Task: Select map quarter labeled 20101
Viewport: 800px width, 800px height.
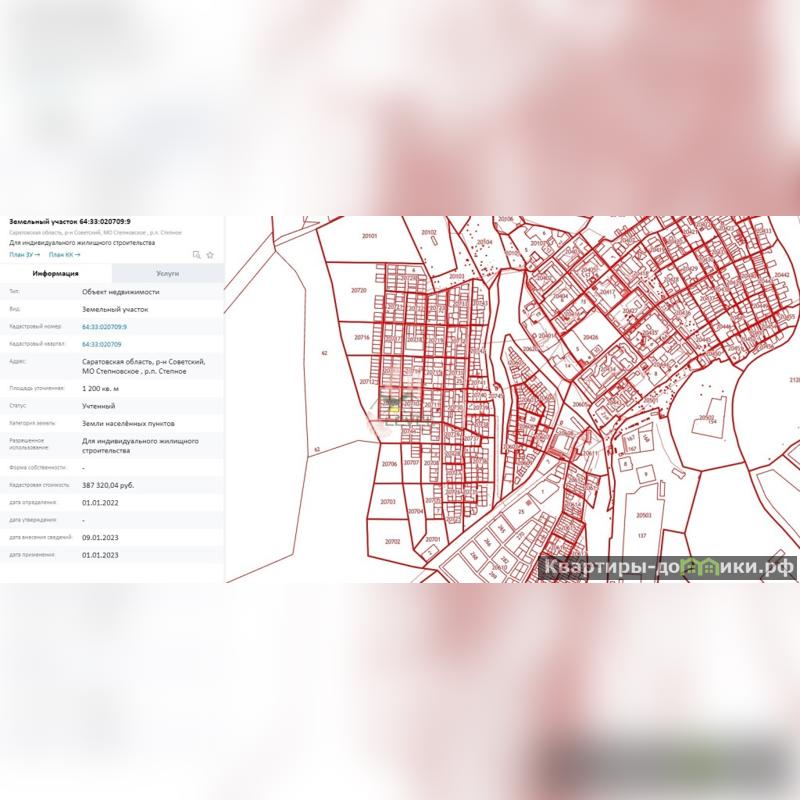Action: pos(369,237)
